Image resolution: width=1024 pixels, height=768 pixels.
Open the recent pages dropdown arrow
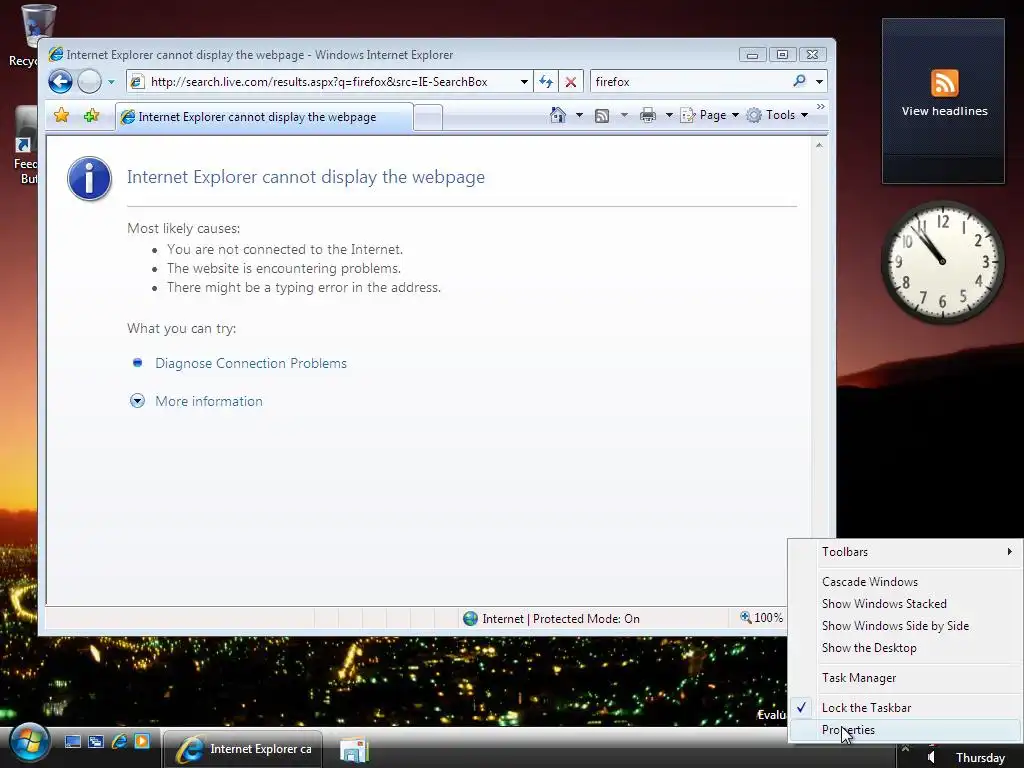tap(111, 82)
